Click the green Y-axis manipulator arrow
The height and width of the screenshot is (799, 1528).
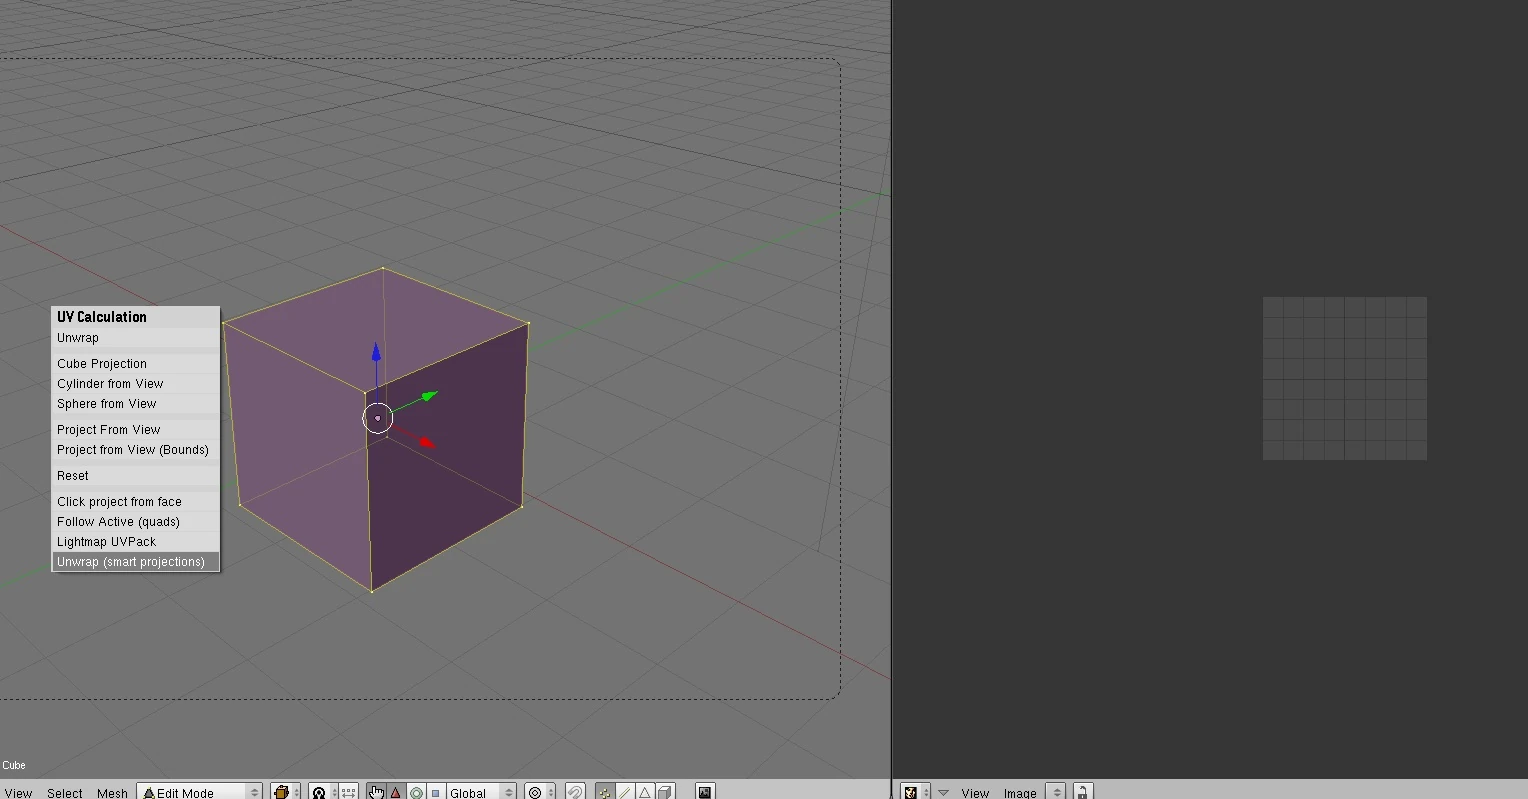pyautogui.click(x=429, y=397)
